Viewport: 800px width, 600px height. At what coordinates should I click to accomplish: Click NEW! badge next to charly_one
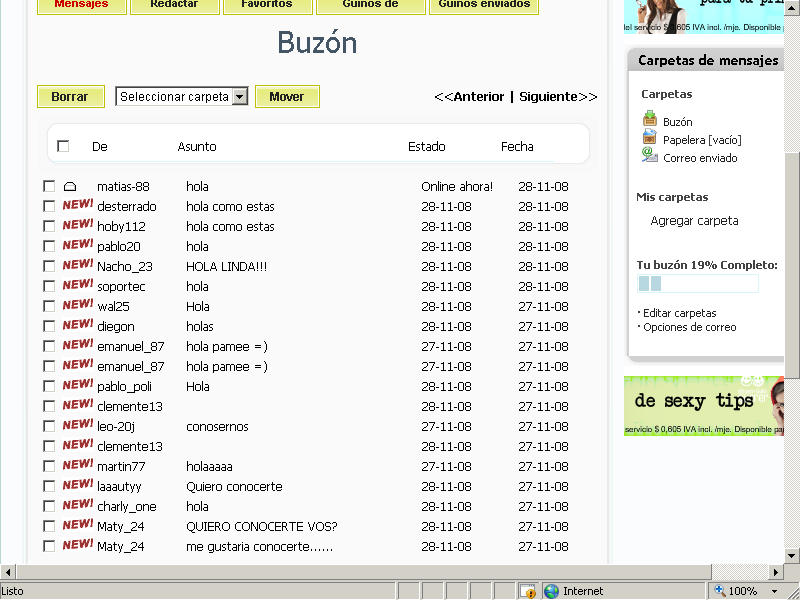coord(78,505)
